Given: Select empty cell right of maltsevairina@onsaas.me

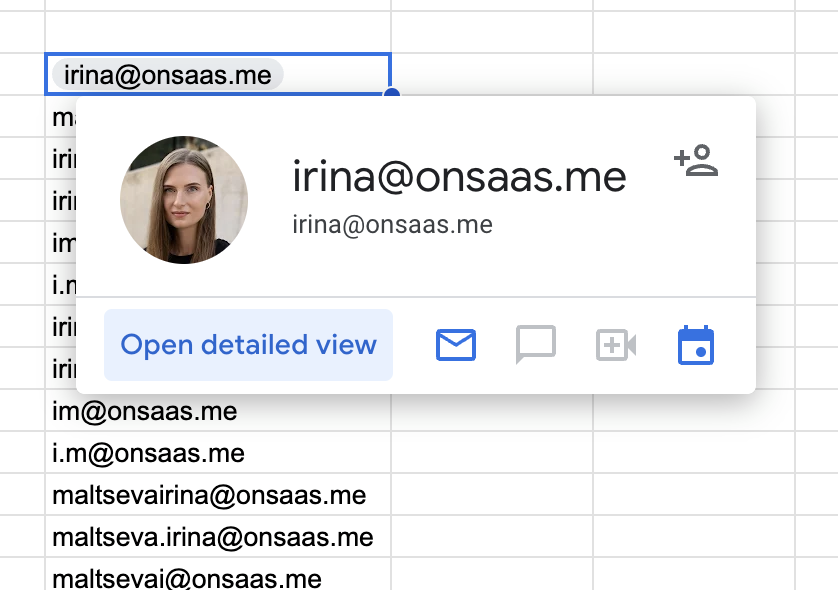Looking at the screenshot, I should pyautogui.click(x=492, y=495).
